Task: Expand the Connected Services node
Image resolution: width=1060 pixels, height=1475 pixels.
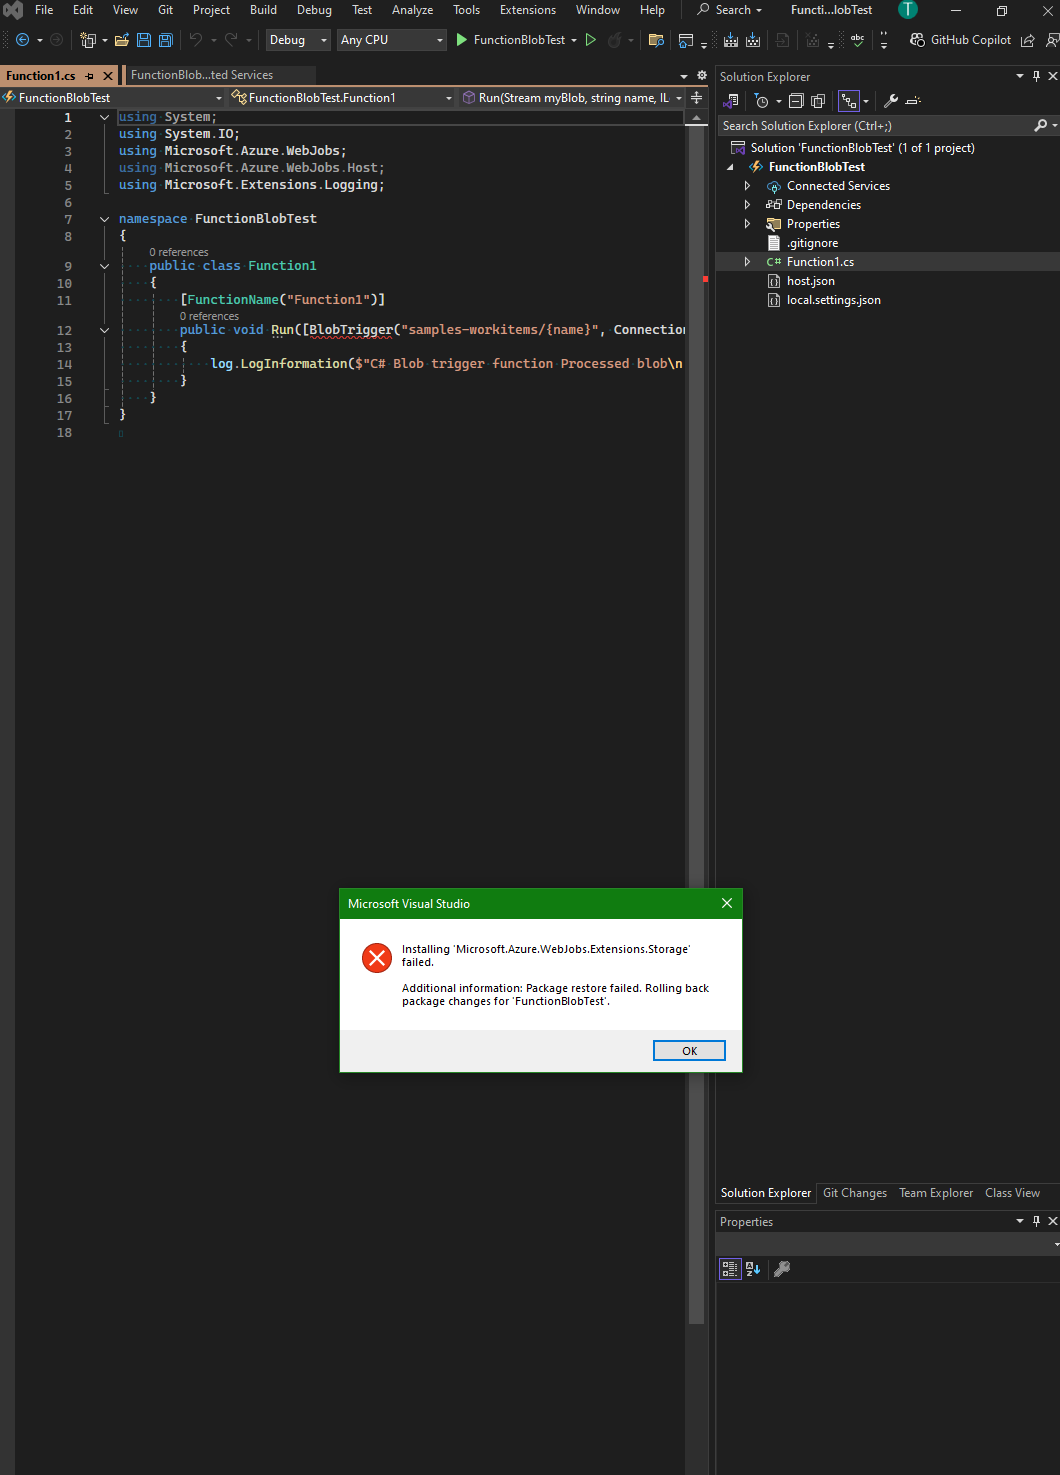Action: [747, 186]
